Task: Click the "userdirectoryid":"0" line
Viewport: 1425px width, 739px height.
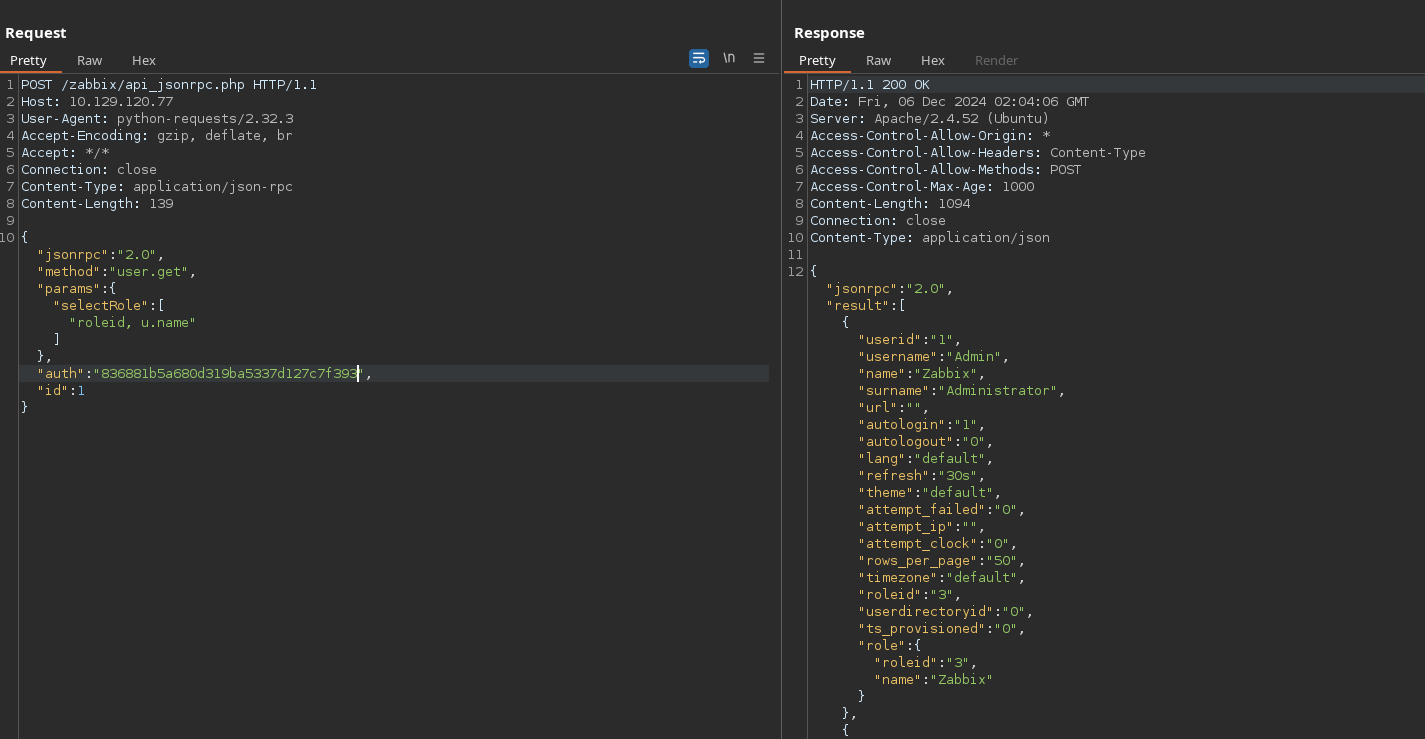Action: 945,611
